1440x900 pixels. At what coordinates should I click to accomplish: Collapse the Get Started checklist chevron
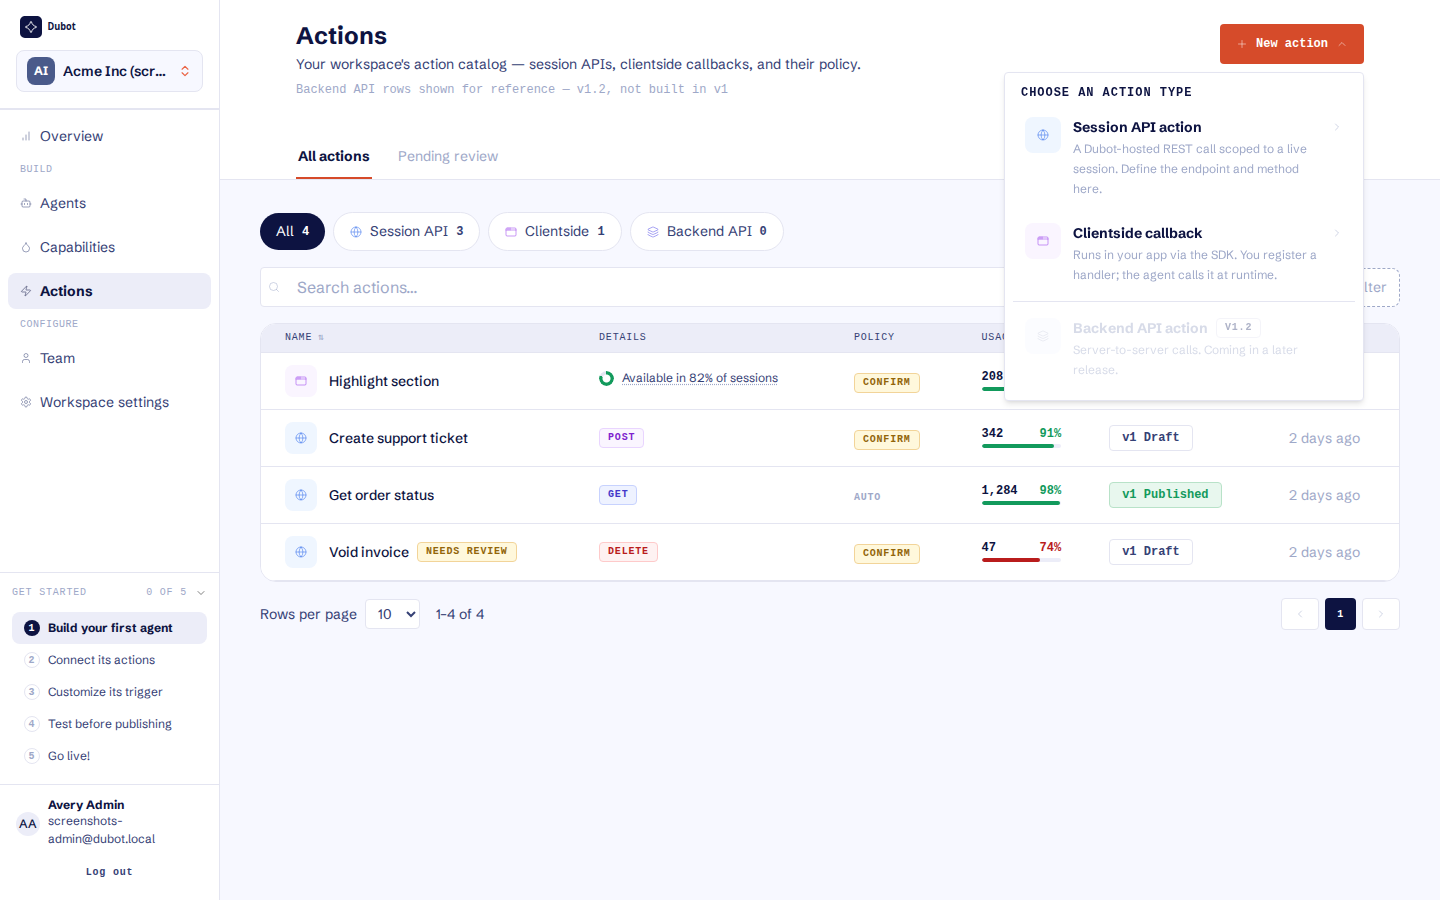pos(201,592)
